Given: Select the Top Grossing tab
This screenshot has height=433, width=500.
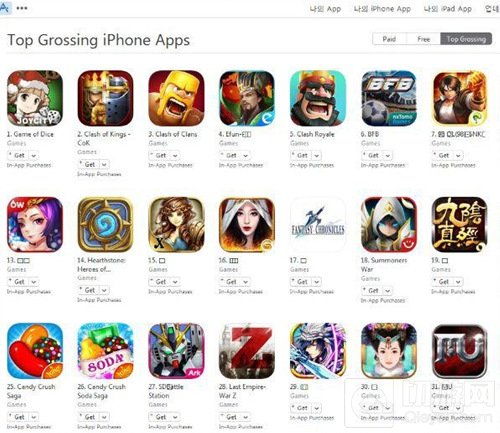Looking at the screenshot, I should point(466,39).
